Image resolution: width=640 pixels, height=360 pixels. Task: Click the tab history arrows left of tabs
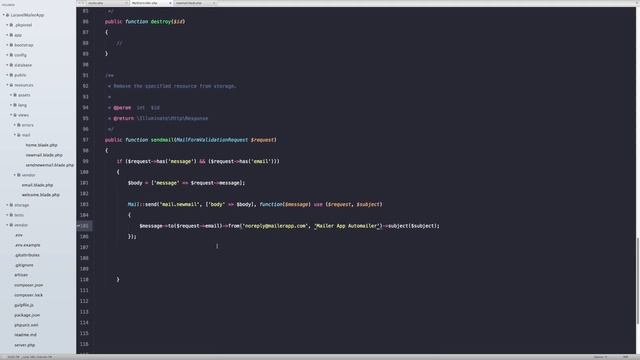pyautogui.click(x=81, y=3)
